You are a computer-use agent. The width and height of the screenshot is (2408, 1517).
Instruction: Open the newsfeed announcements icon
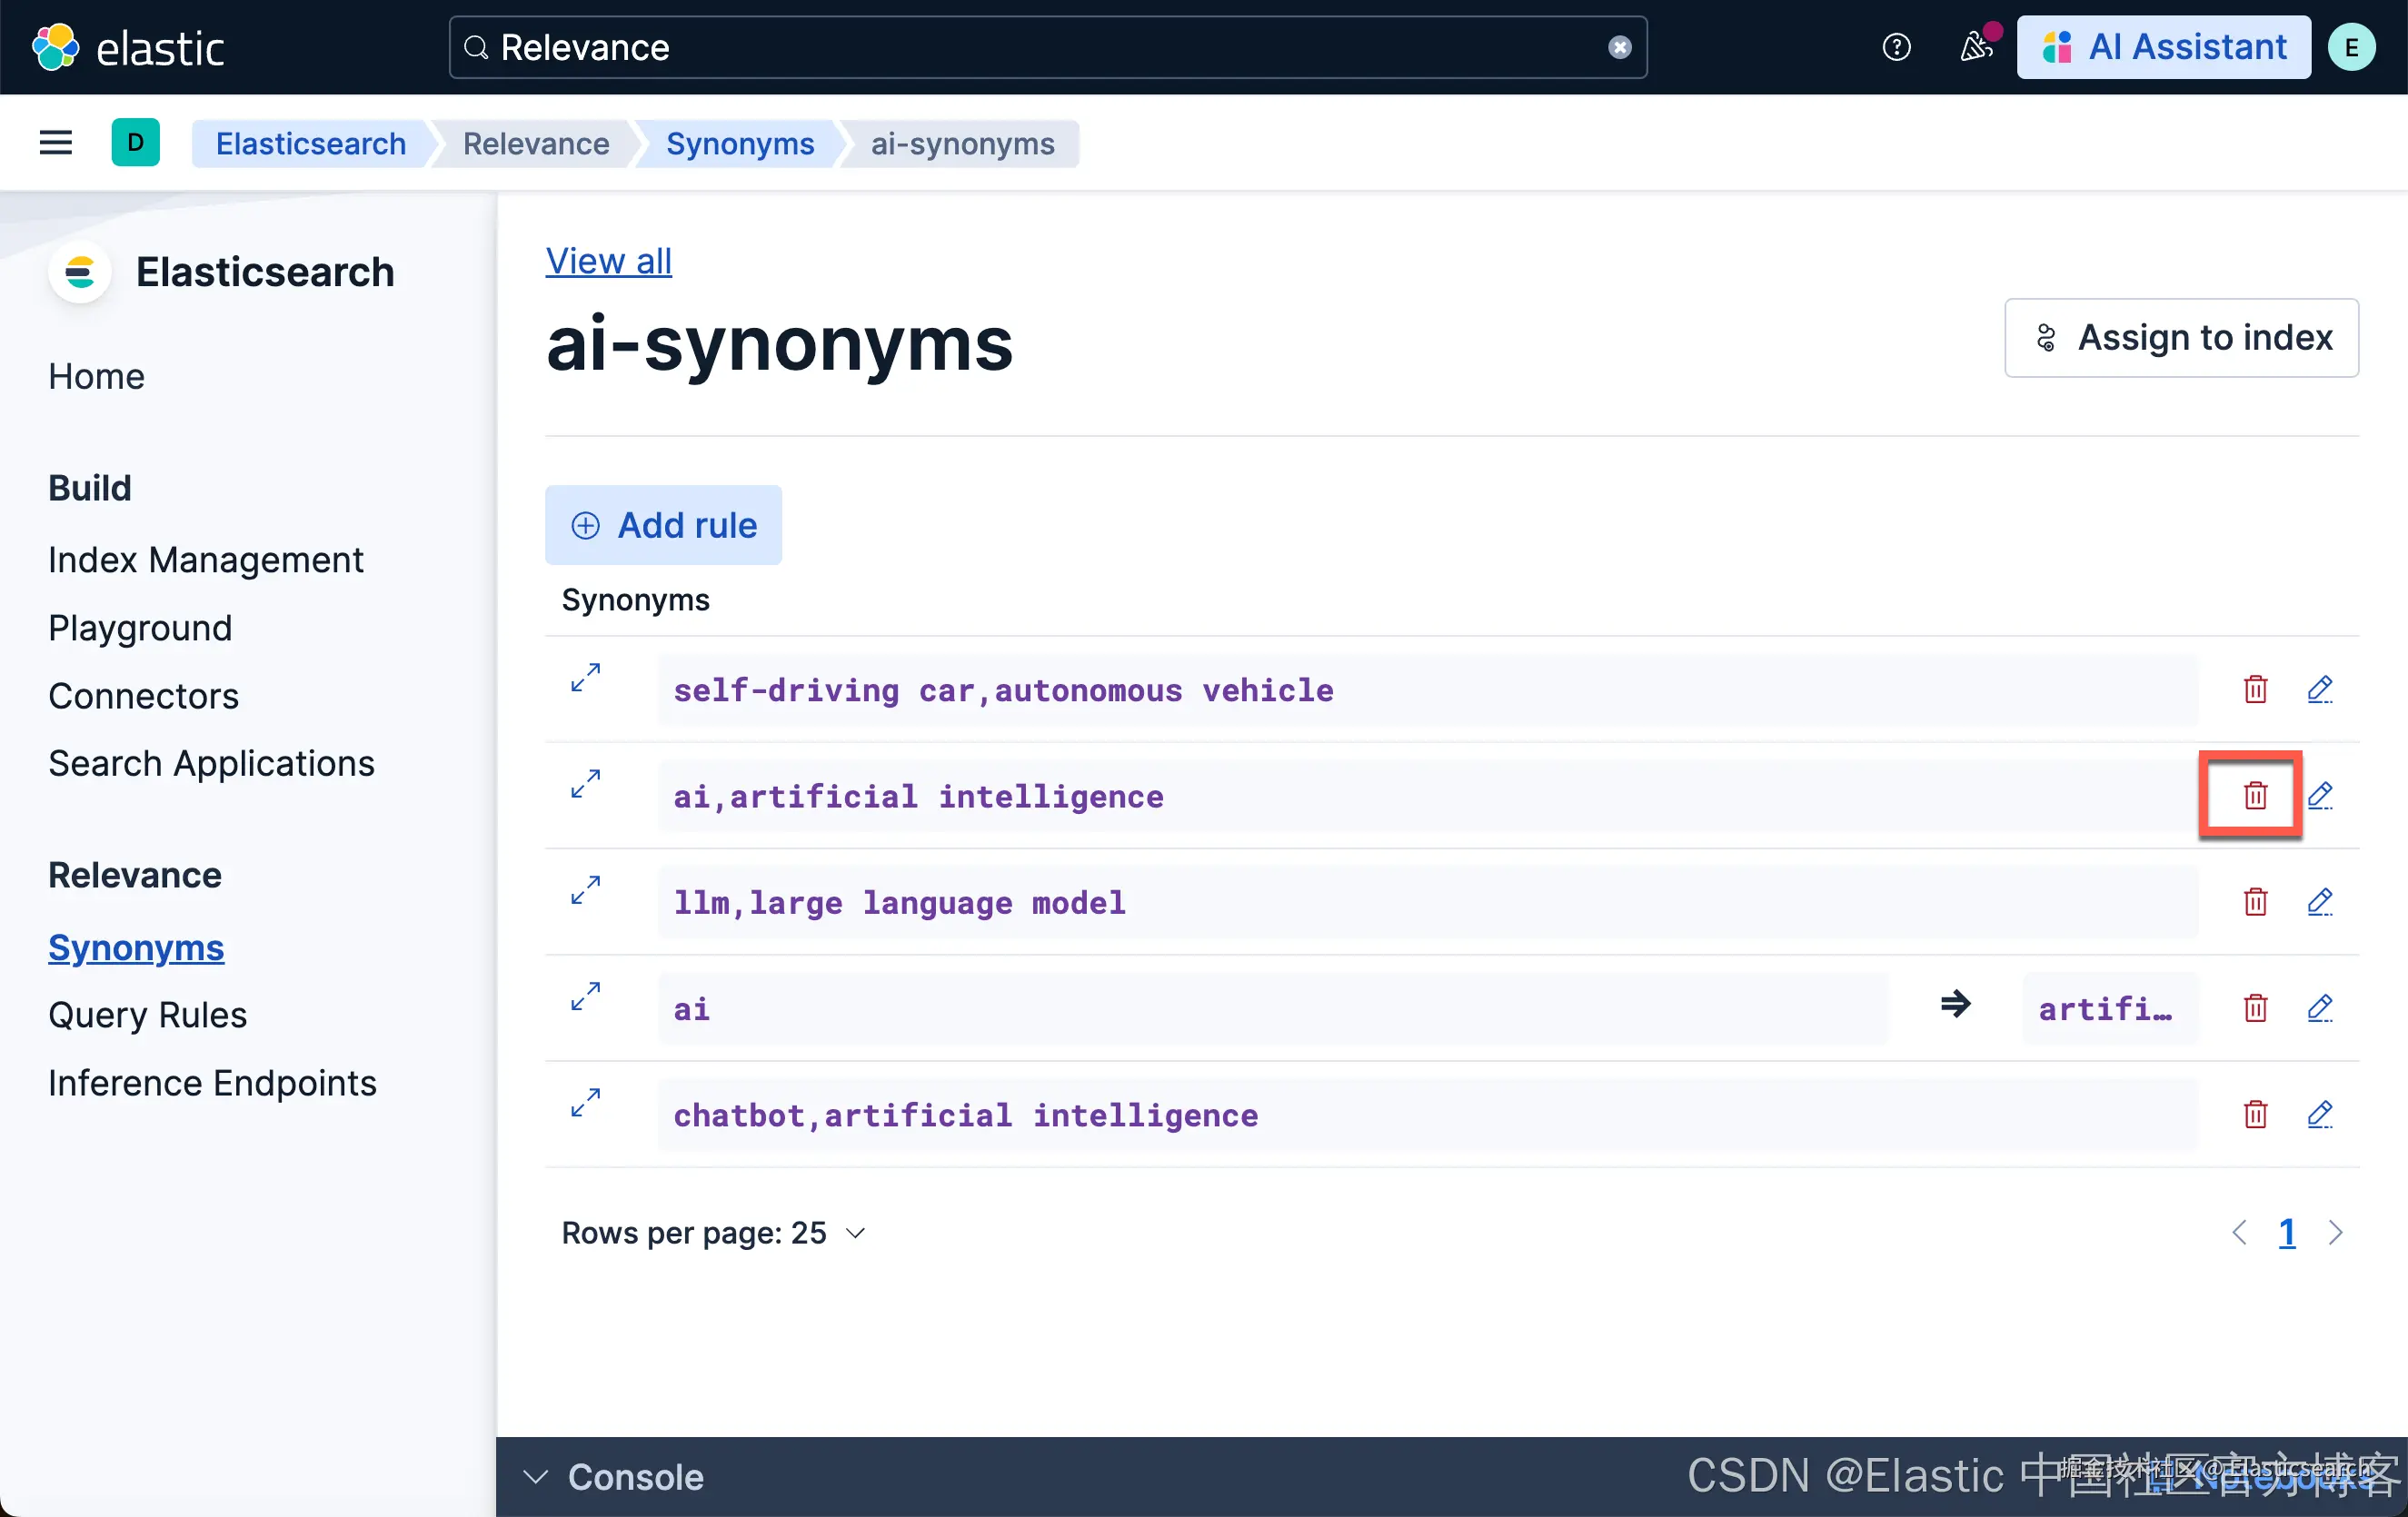pyautogui.click(x=1975, y=47)
